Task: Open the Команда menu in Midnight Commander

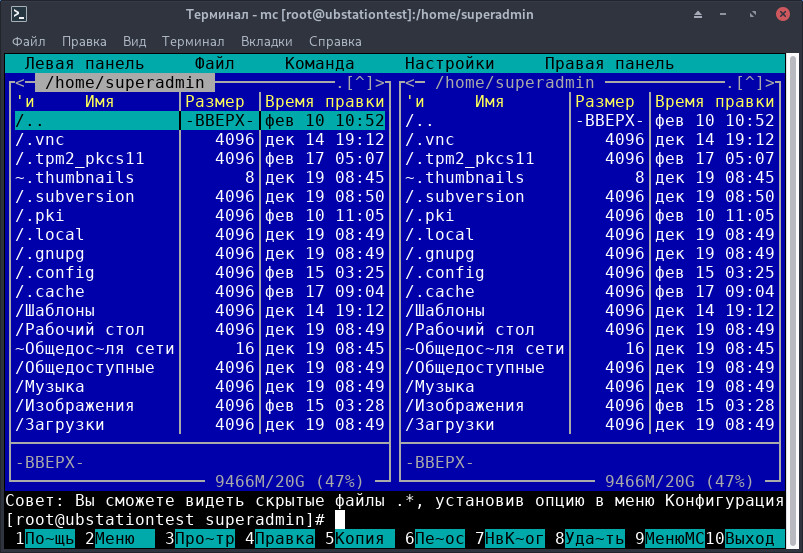Action: (x=319, y=63)
